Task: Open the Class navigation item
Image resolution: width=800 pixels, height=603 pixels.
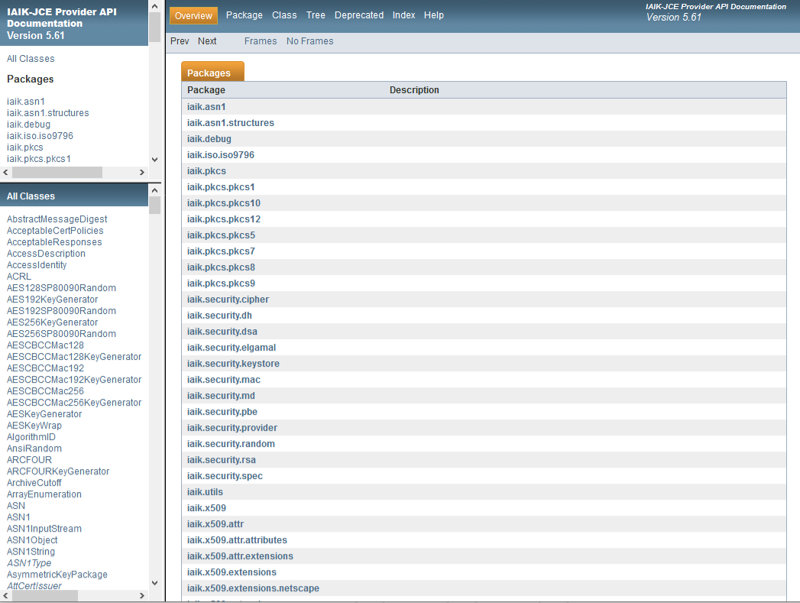Action: [284, 15]
